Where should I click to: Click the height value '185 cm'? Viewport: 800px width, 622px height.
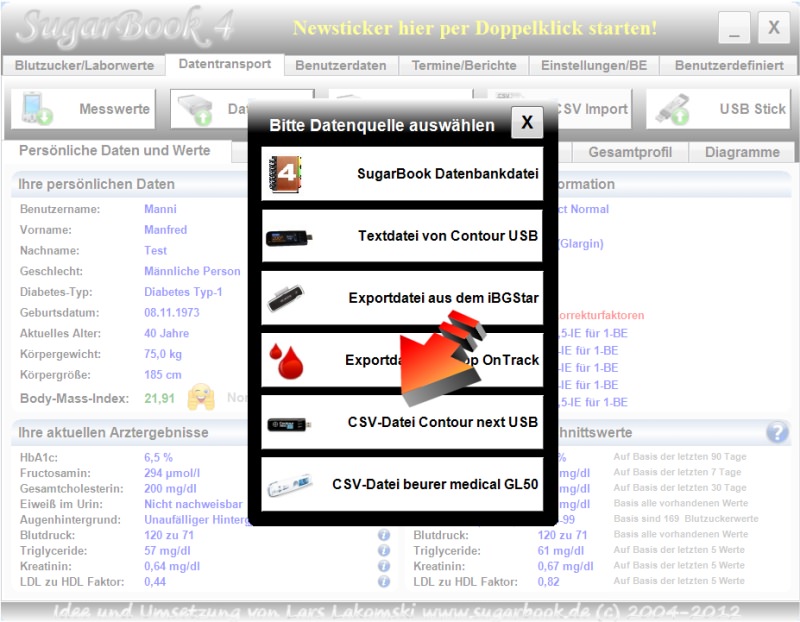(163, 375)
